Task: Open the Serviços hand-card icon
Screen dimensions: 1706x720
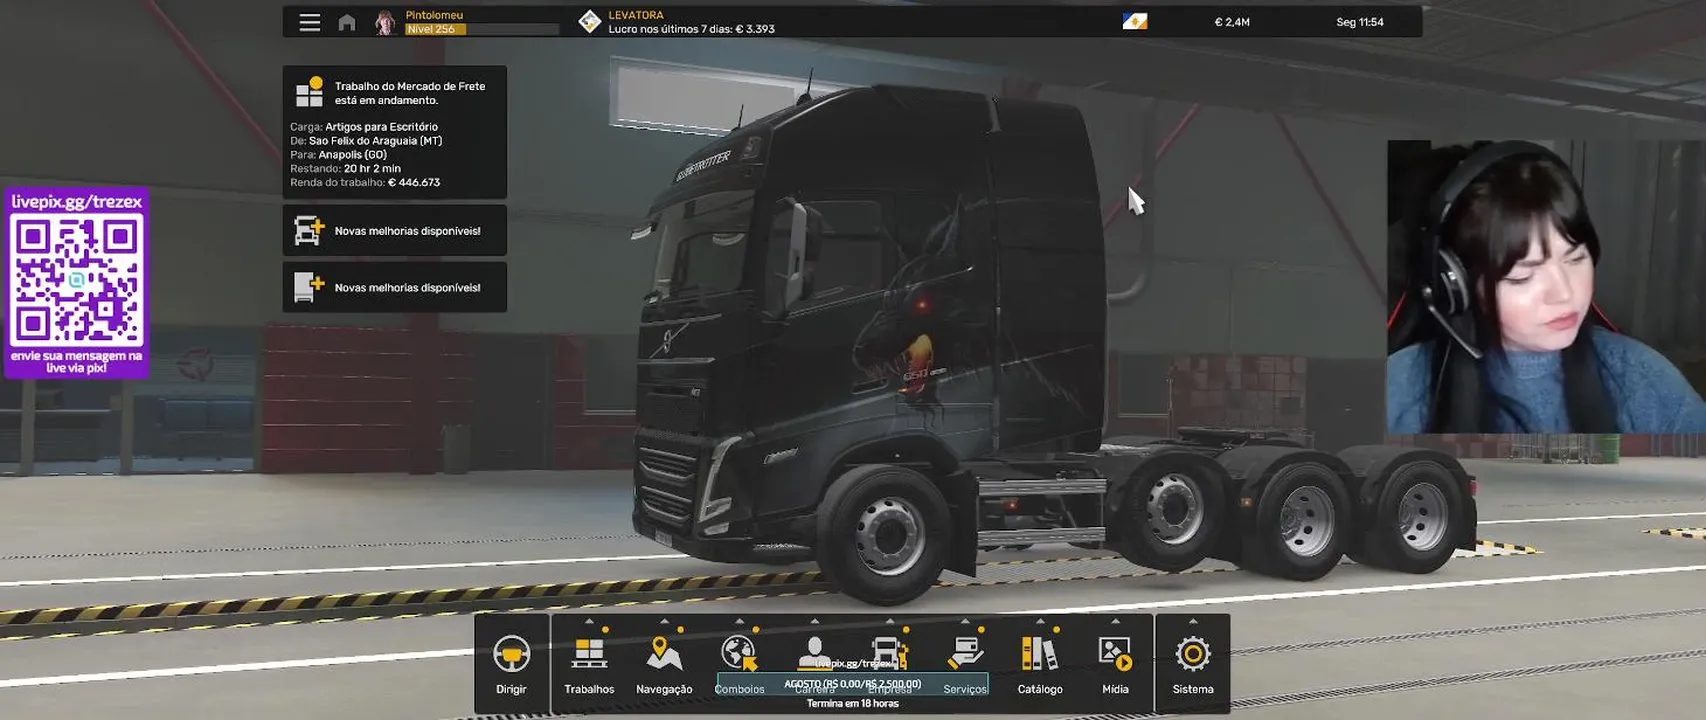Action: 965,653
